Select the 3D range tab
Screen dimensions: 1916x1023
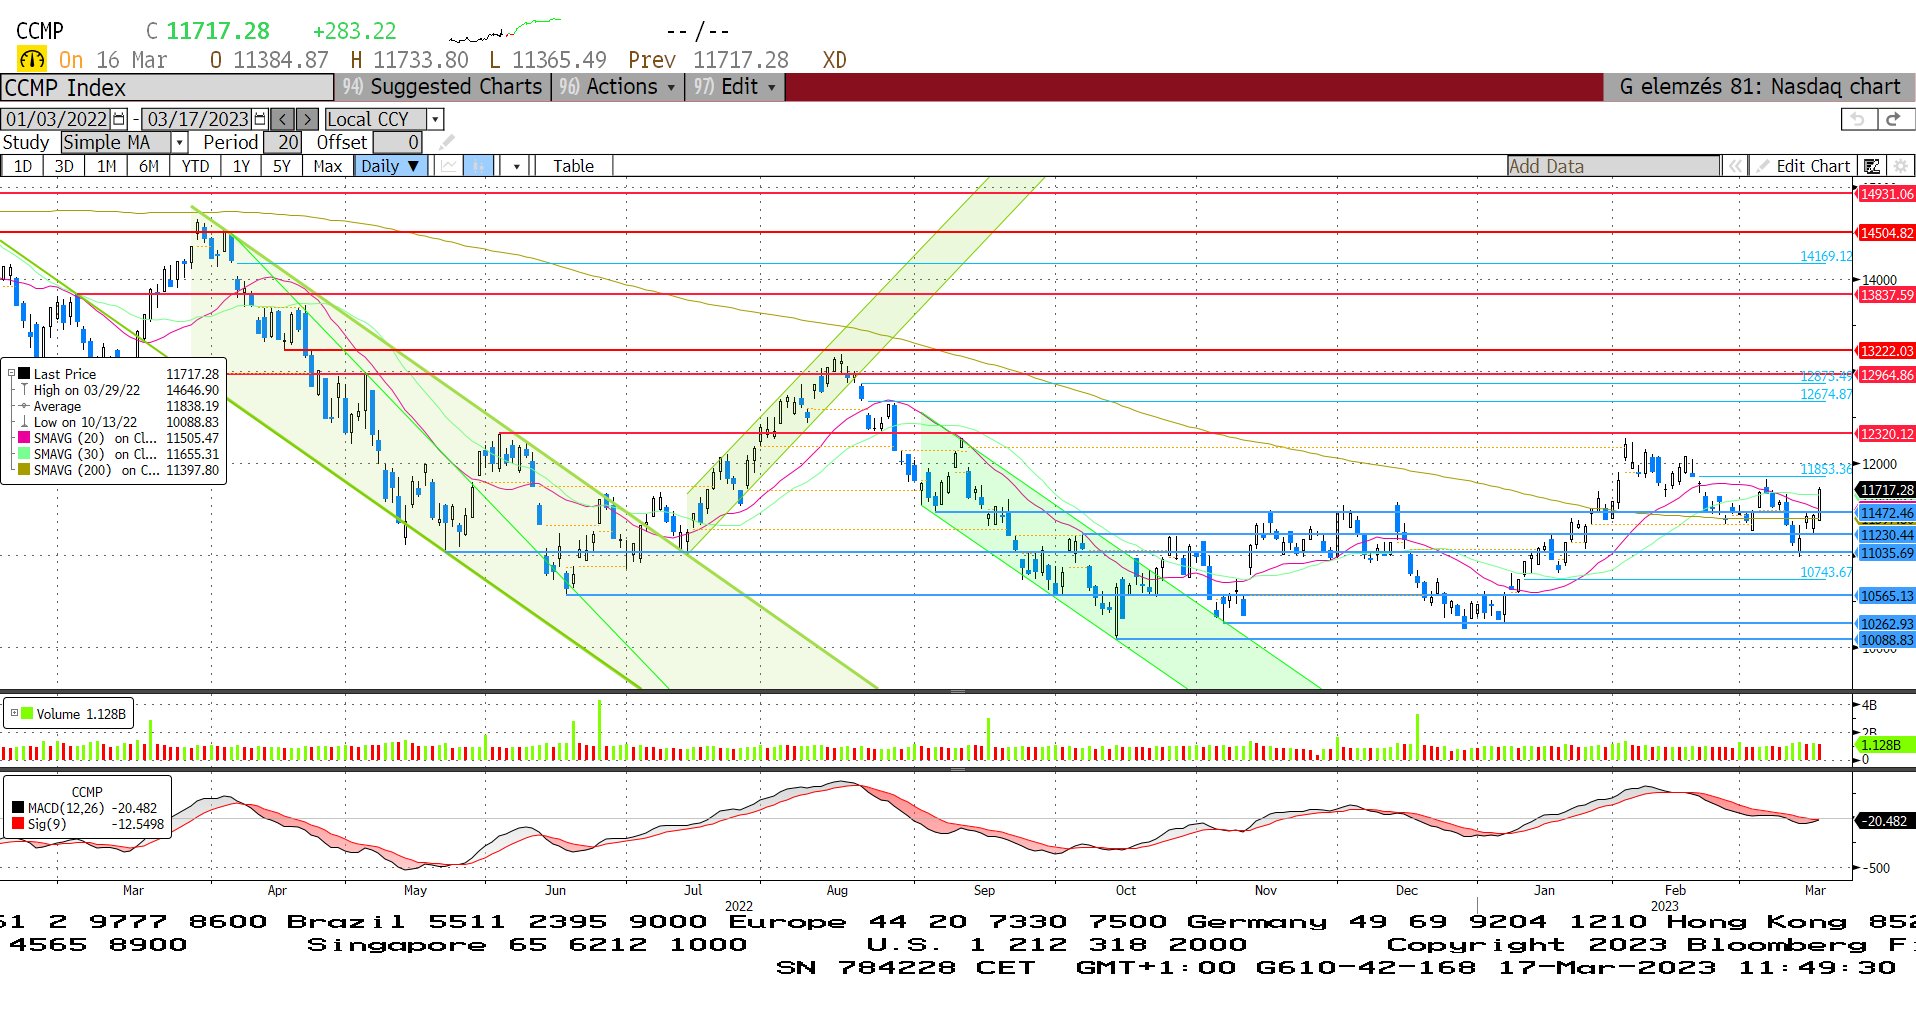point(64,166)
